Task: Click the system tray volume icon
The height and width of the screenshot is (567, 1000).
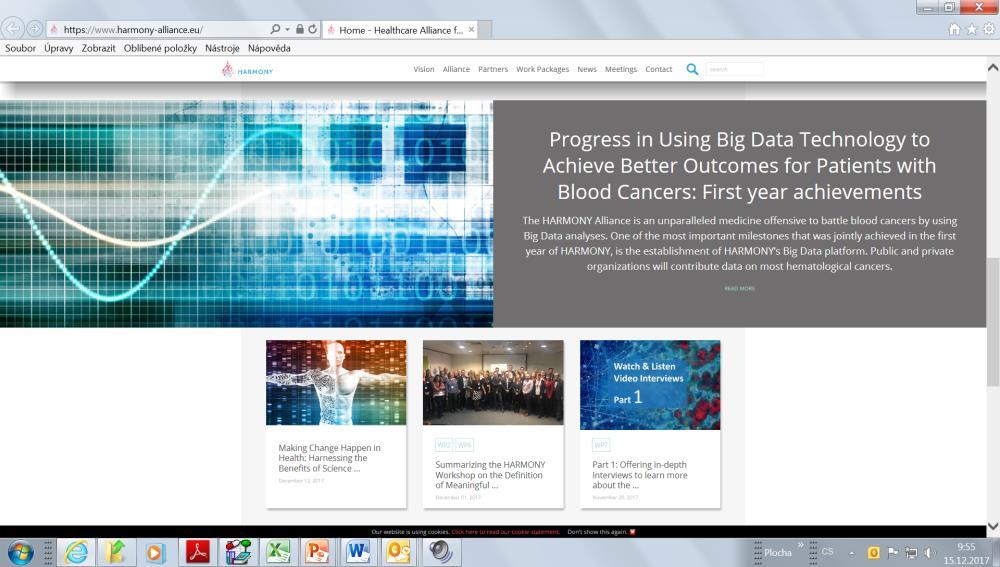Action: point(929,552)
